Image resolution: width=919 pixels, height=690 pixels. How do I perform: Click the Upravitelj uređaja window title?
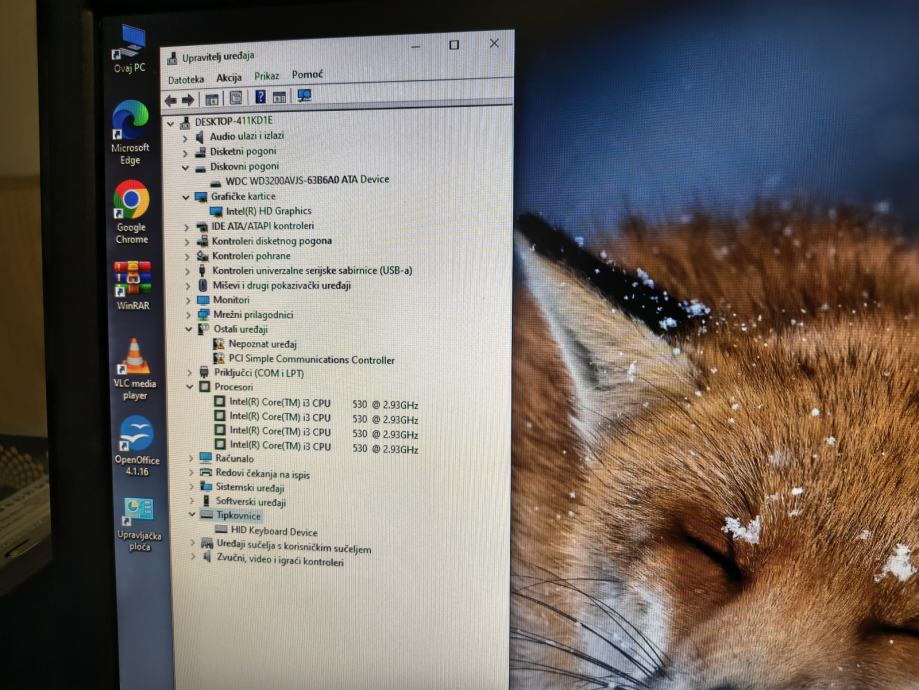217,57
